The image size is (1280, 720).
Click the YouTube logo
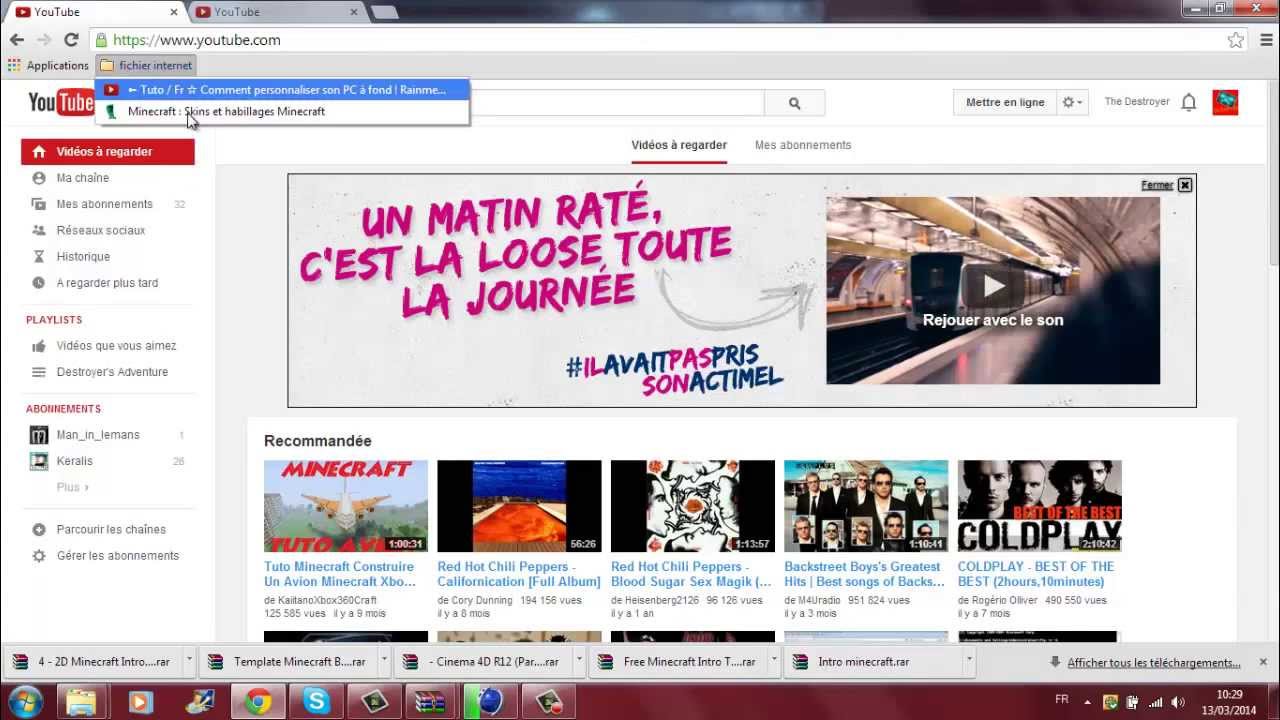point(61,101)
